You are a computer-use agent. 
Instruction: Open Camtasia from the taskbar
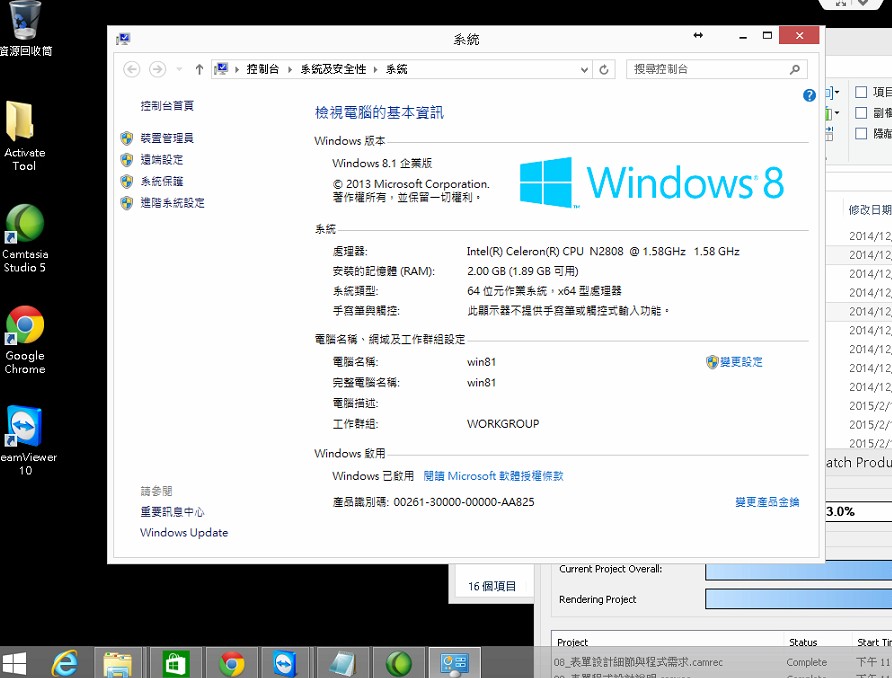point(398,663)
